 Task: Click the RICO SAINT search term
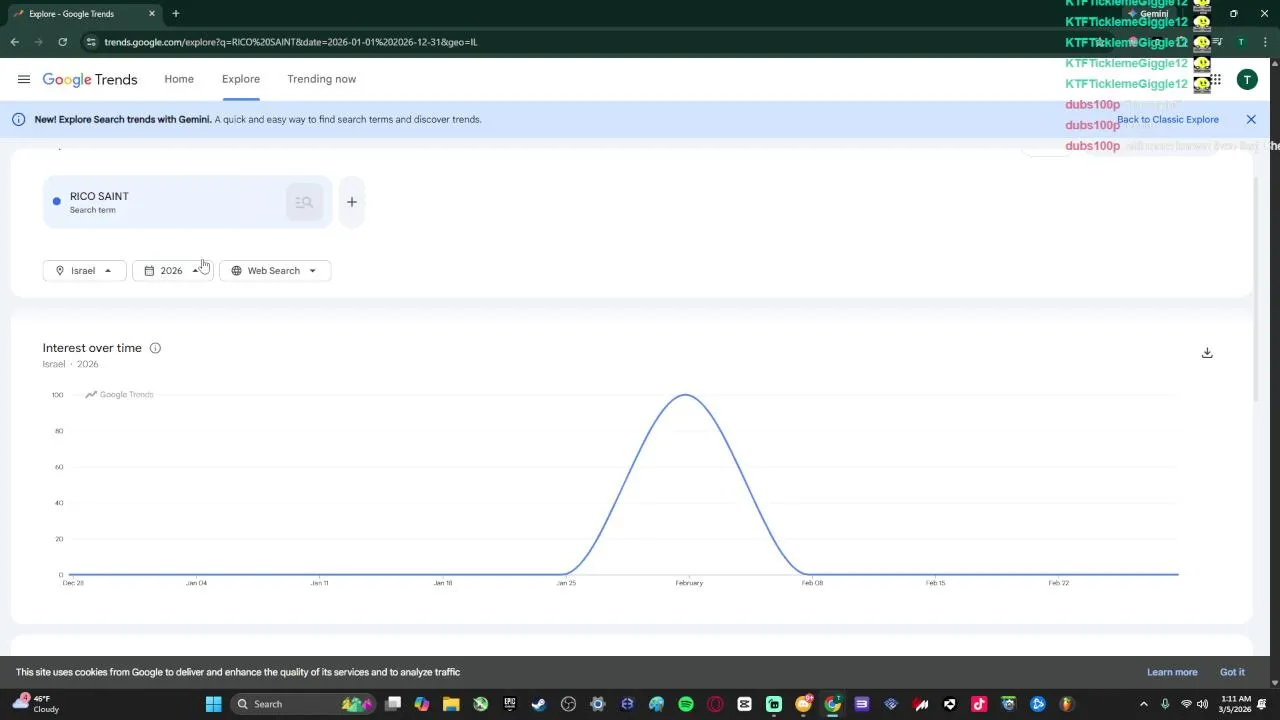click(x=99, y=196)
